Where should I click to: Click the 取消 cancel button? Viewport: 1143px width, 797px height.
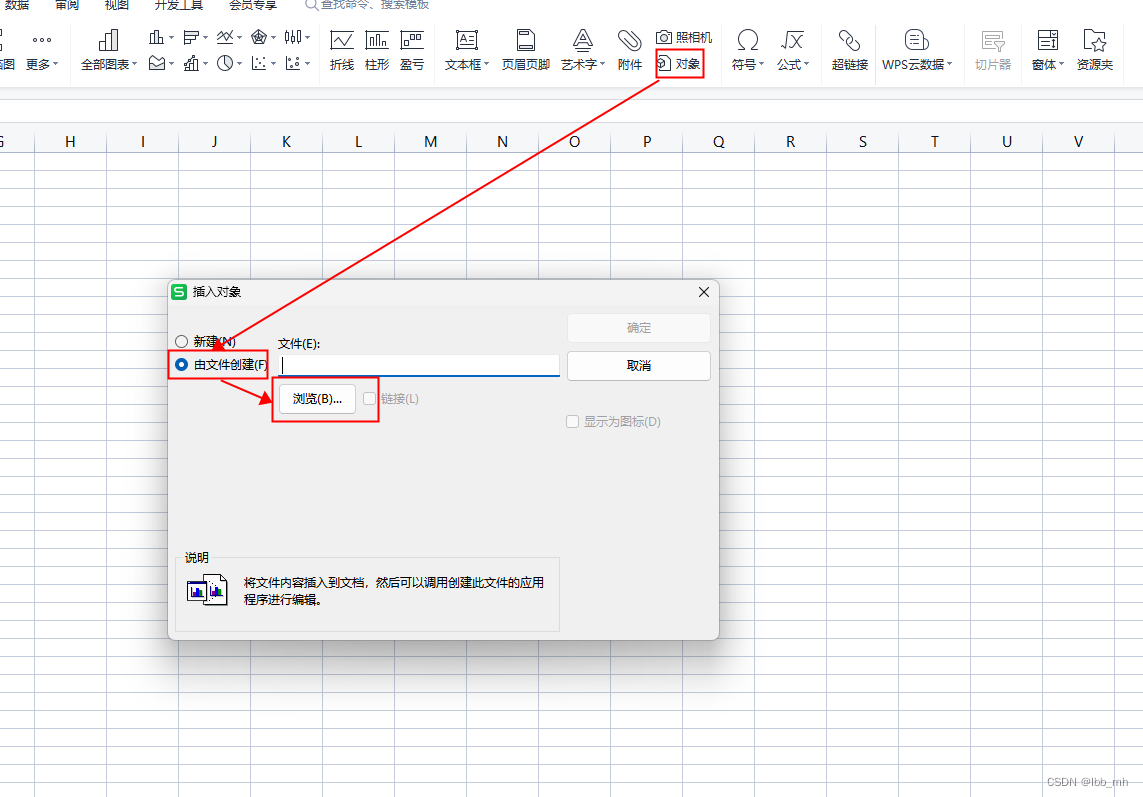pos(639,365)
